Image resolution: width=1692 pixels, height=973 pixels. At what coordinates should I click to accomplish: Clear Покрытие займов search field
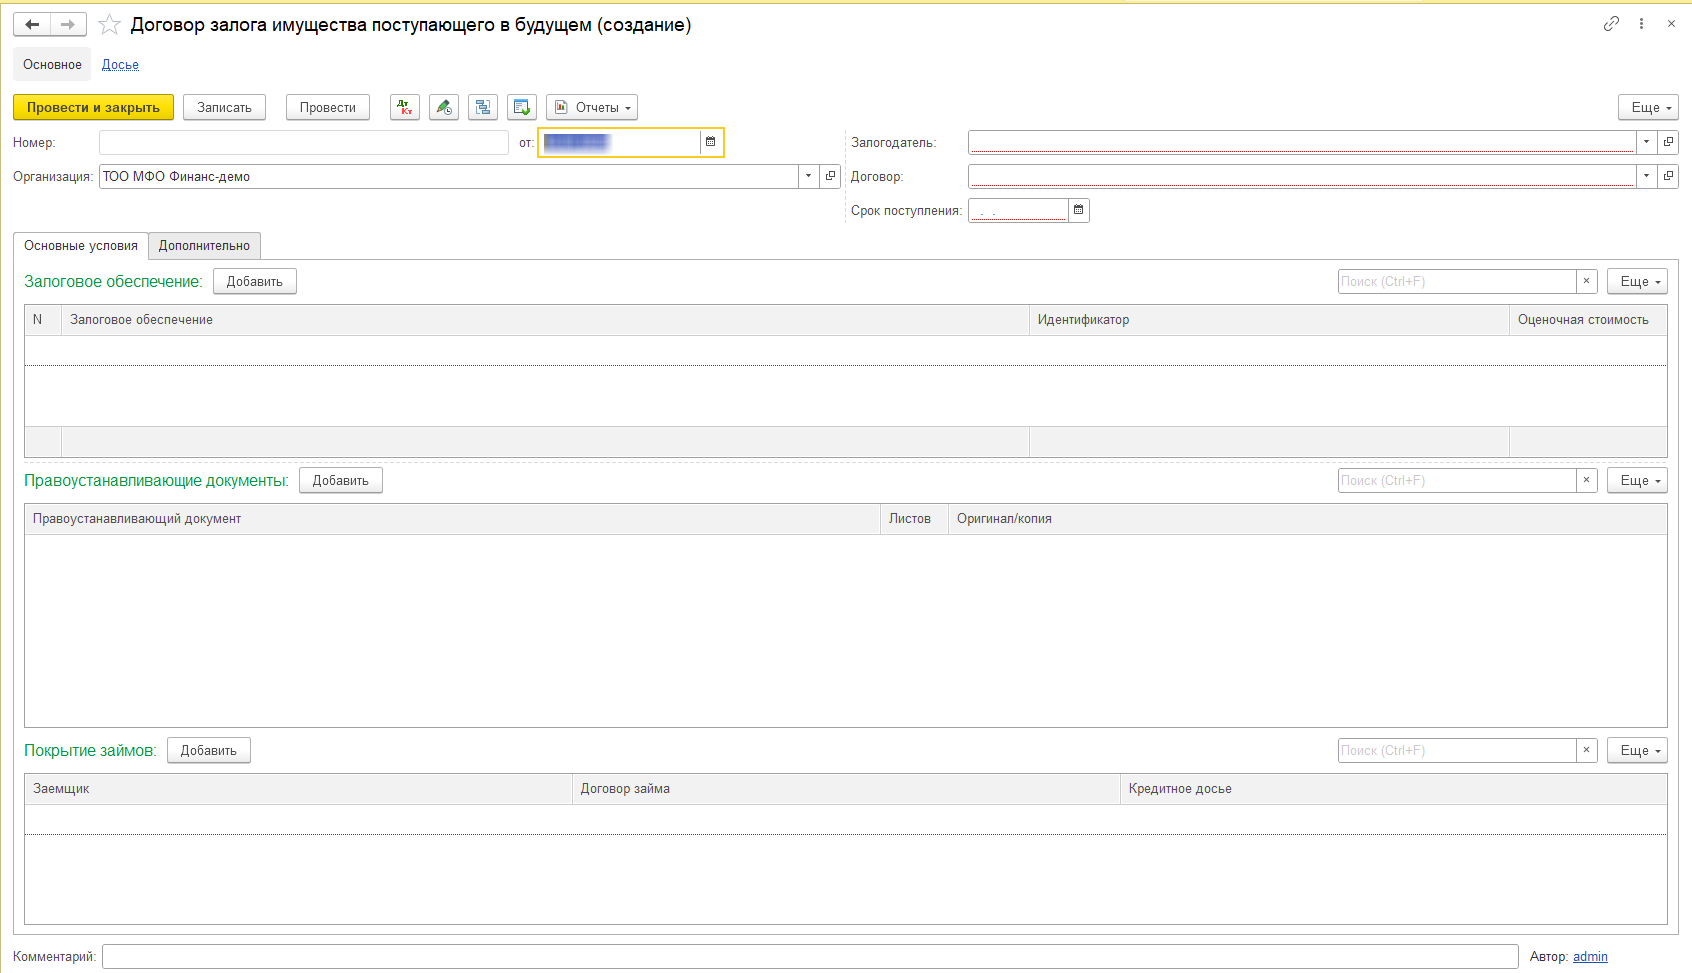pyautogui.click(x=1586, y=750)
